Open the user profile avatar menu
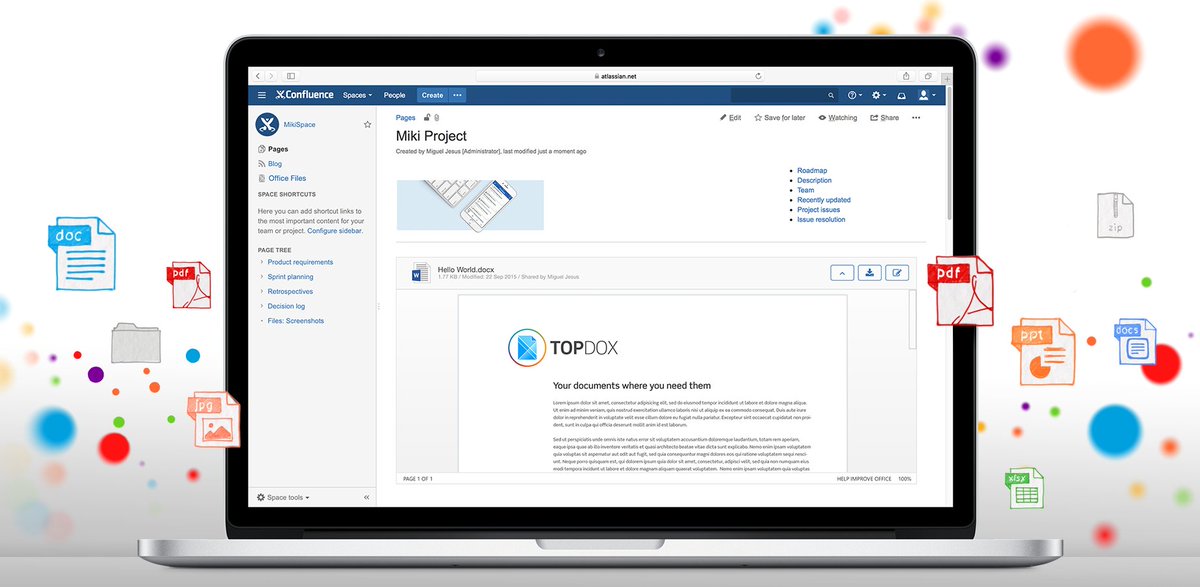This screenshot has width=1200, height=587. pyautogui.click(x=928, y=95)
